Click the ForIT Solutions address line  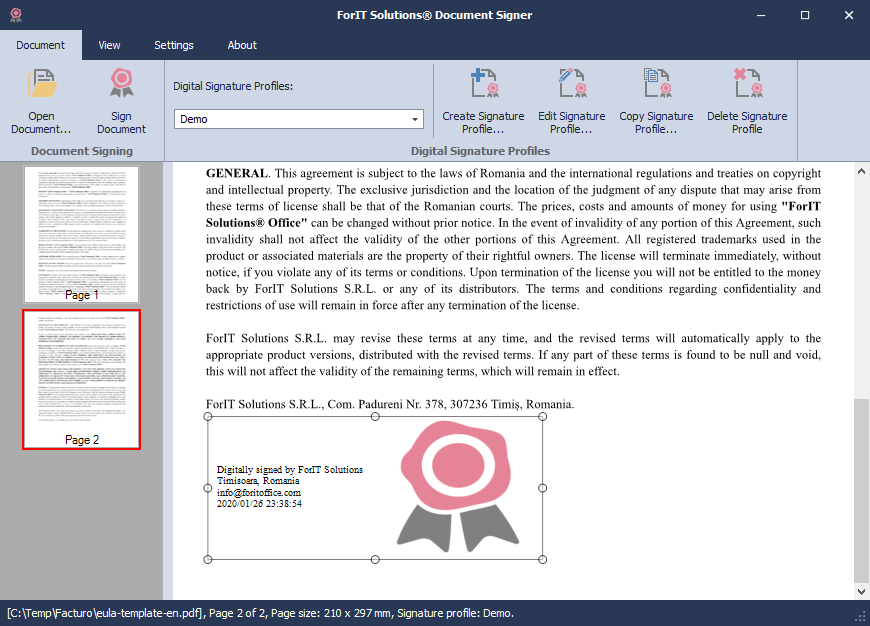point(390,404)
